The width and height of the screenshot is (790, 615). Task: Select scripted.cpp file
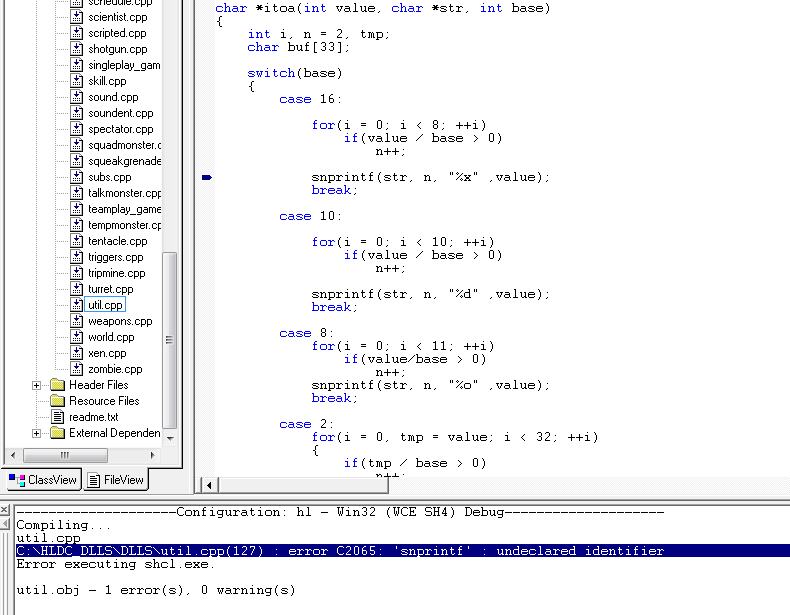pyautogui.click(x=117, y=33)
